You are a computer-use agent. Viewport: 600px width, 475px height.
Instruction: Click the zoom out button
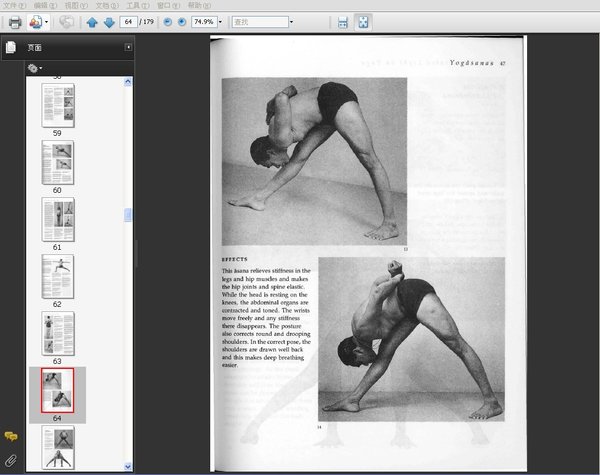pyautogui.click(x=167, y=21)
